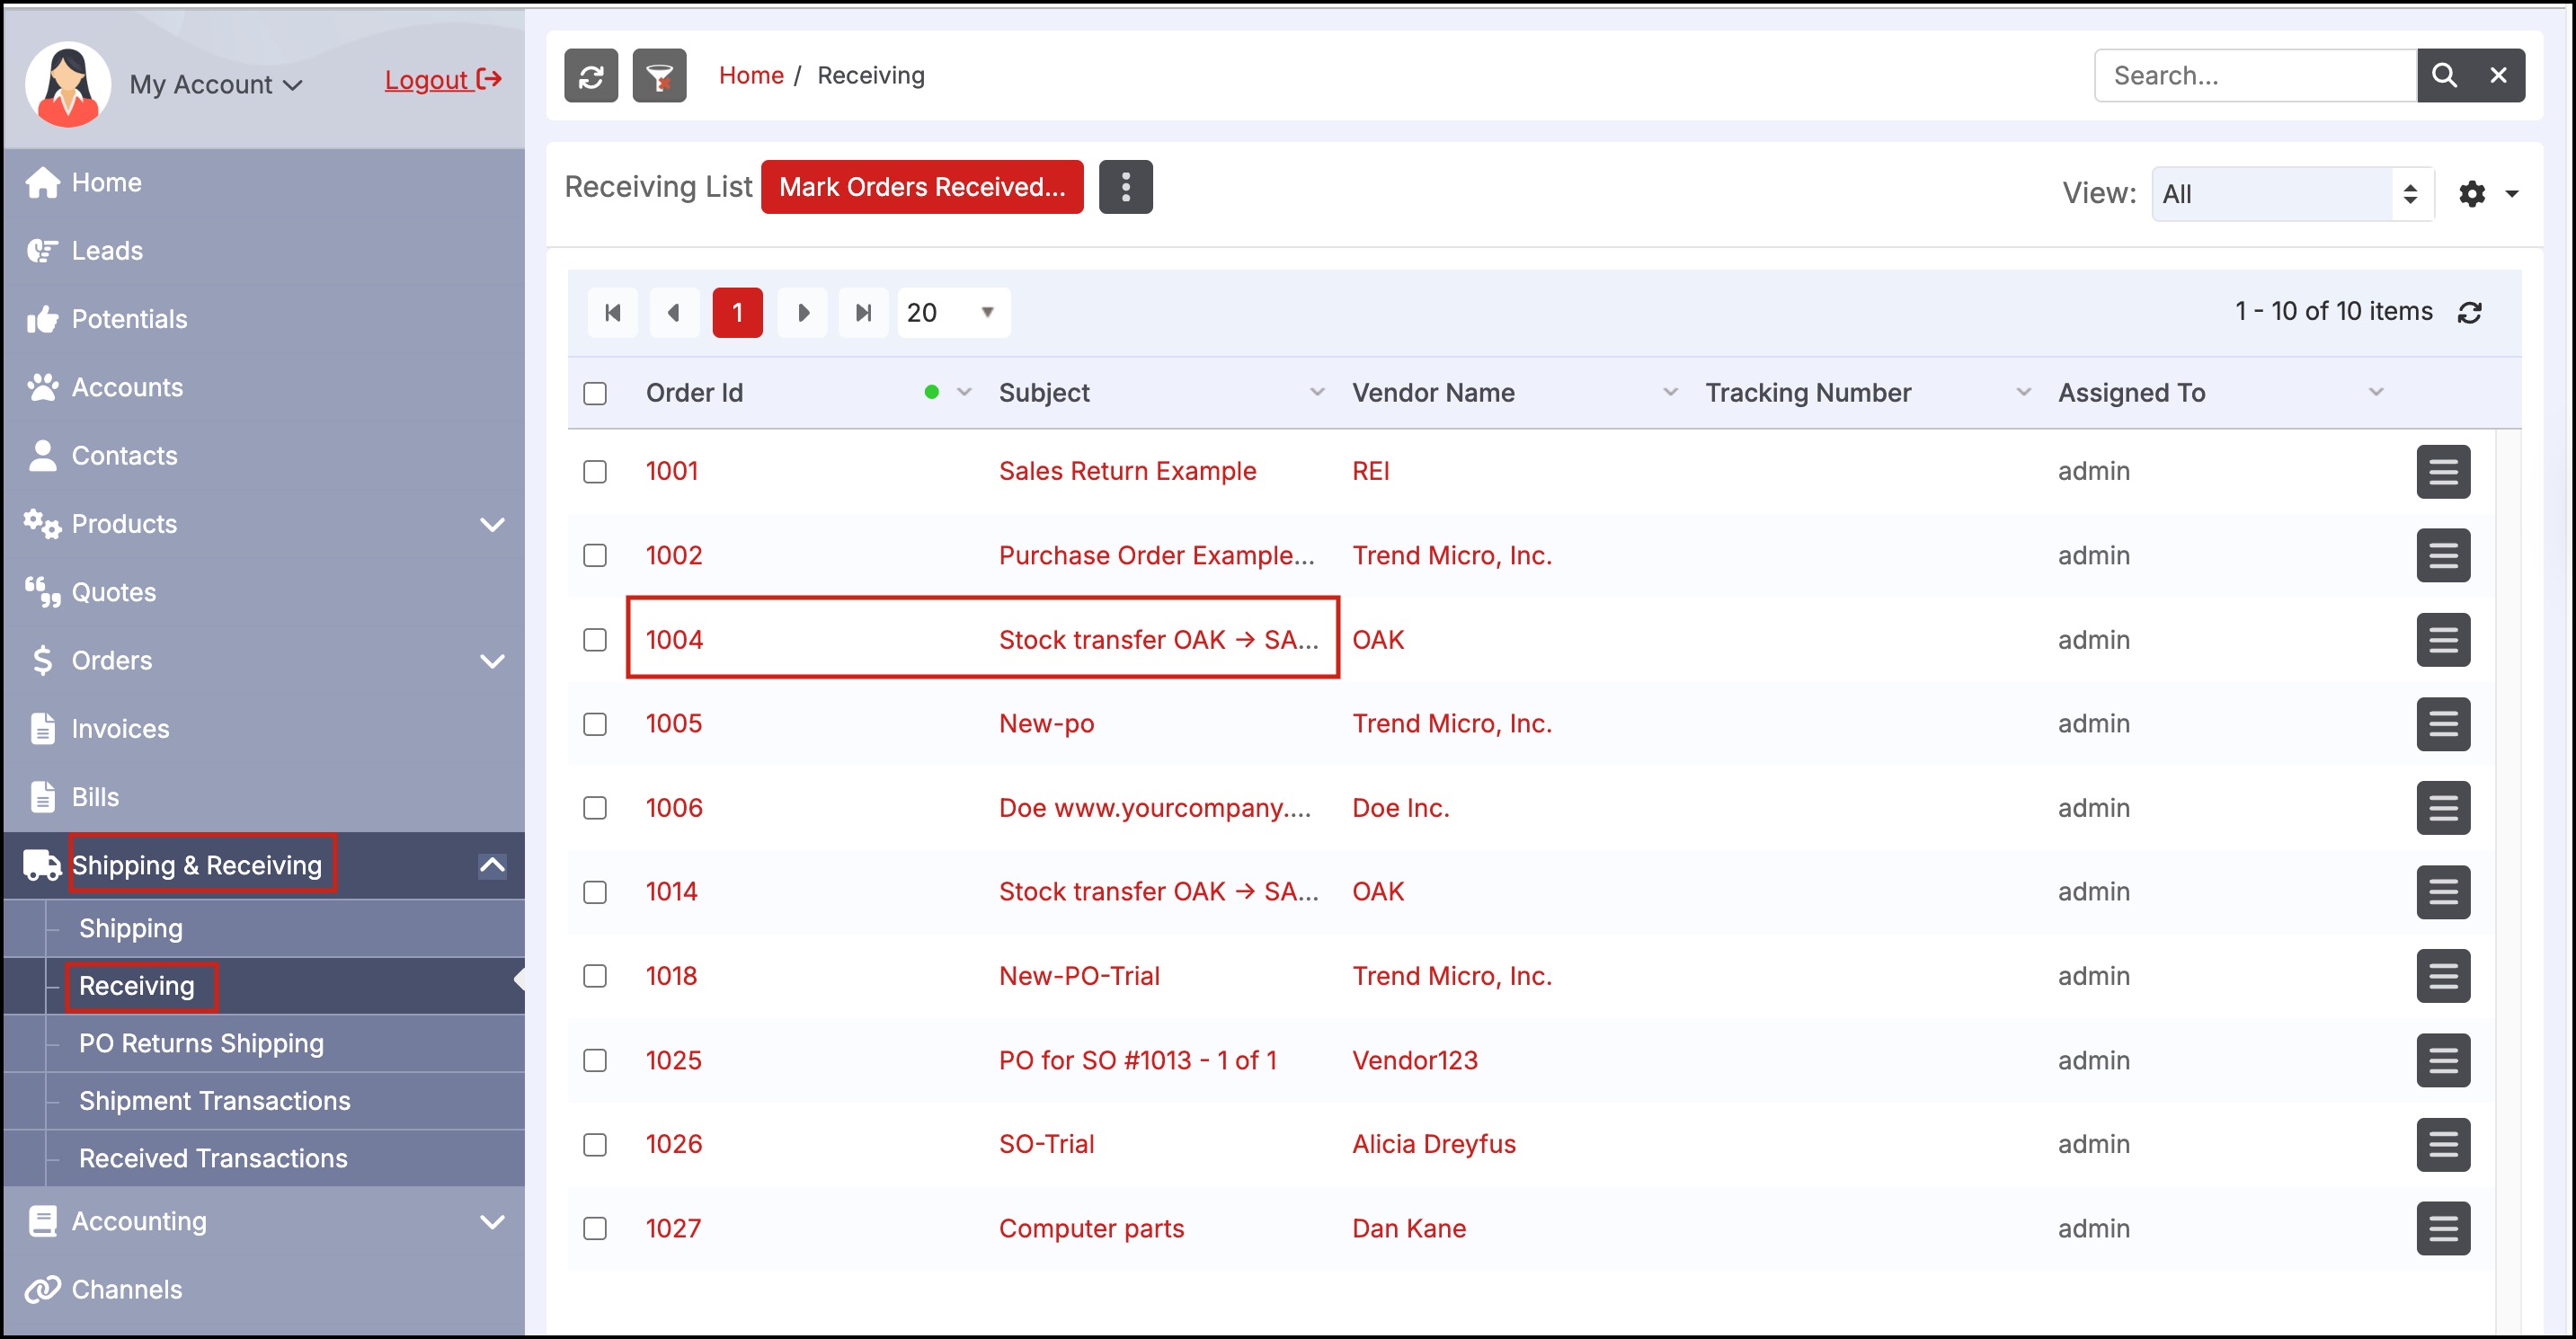Go to the last page of results
Viewport: 2576px width, 1339px height.
coord(864,313)
